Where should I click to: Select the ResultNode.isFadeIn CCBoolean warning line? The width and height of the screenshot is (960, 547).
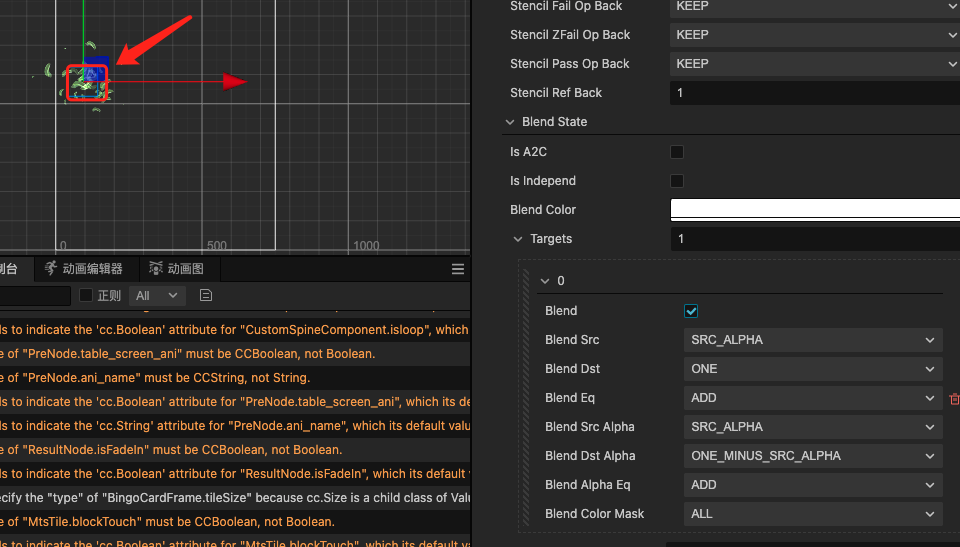tap(235, 450)
